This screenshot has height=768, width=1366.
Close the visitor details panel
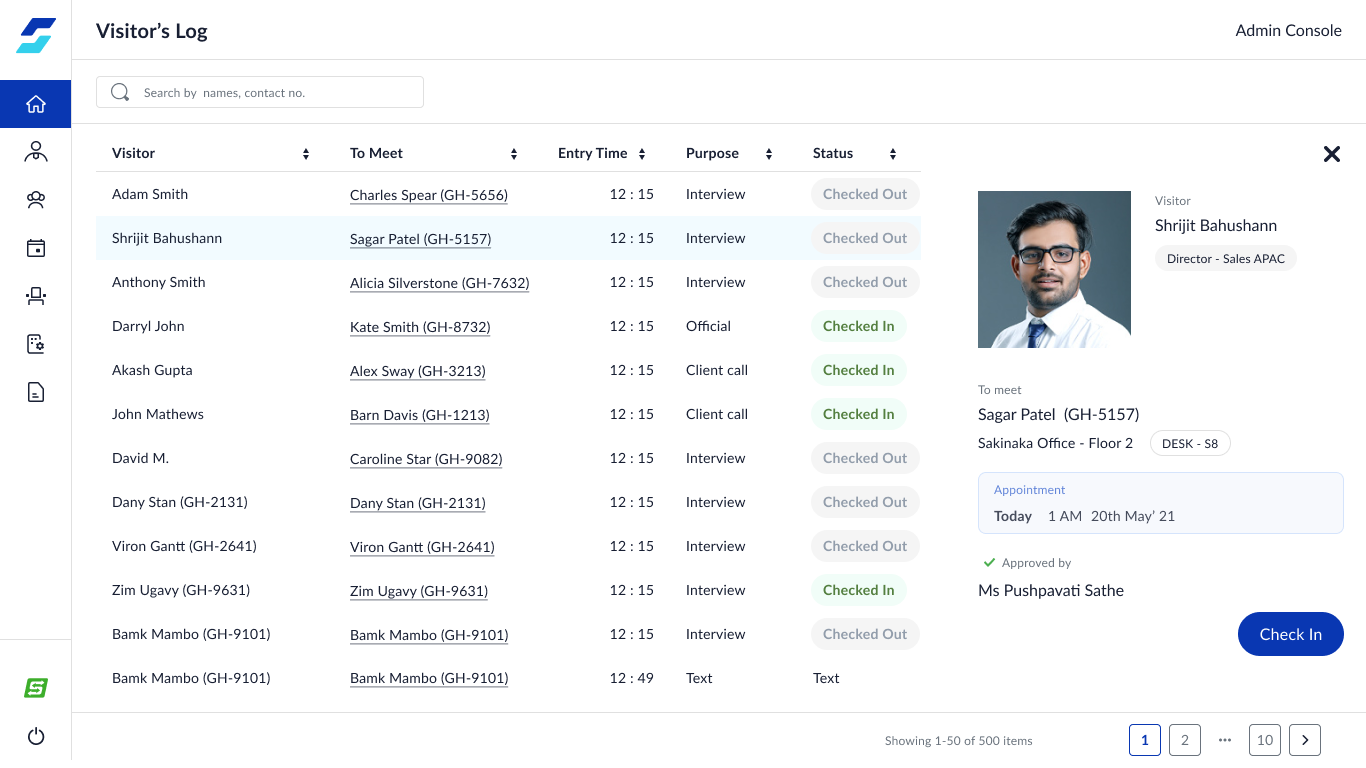[1332, 154]
